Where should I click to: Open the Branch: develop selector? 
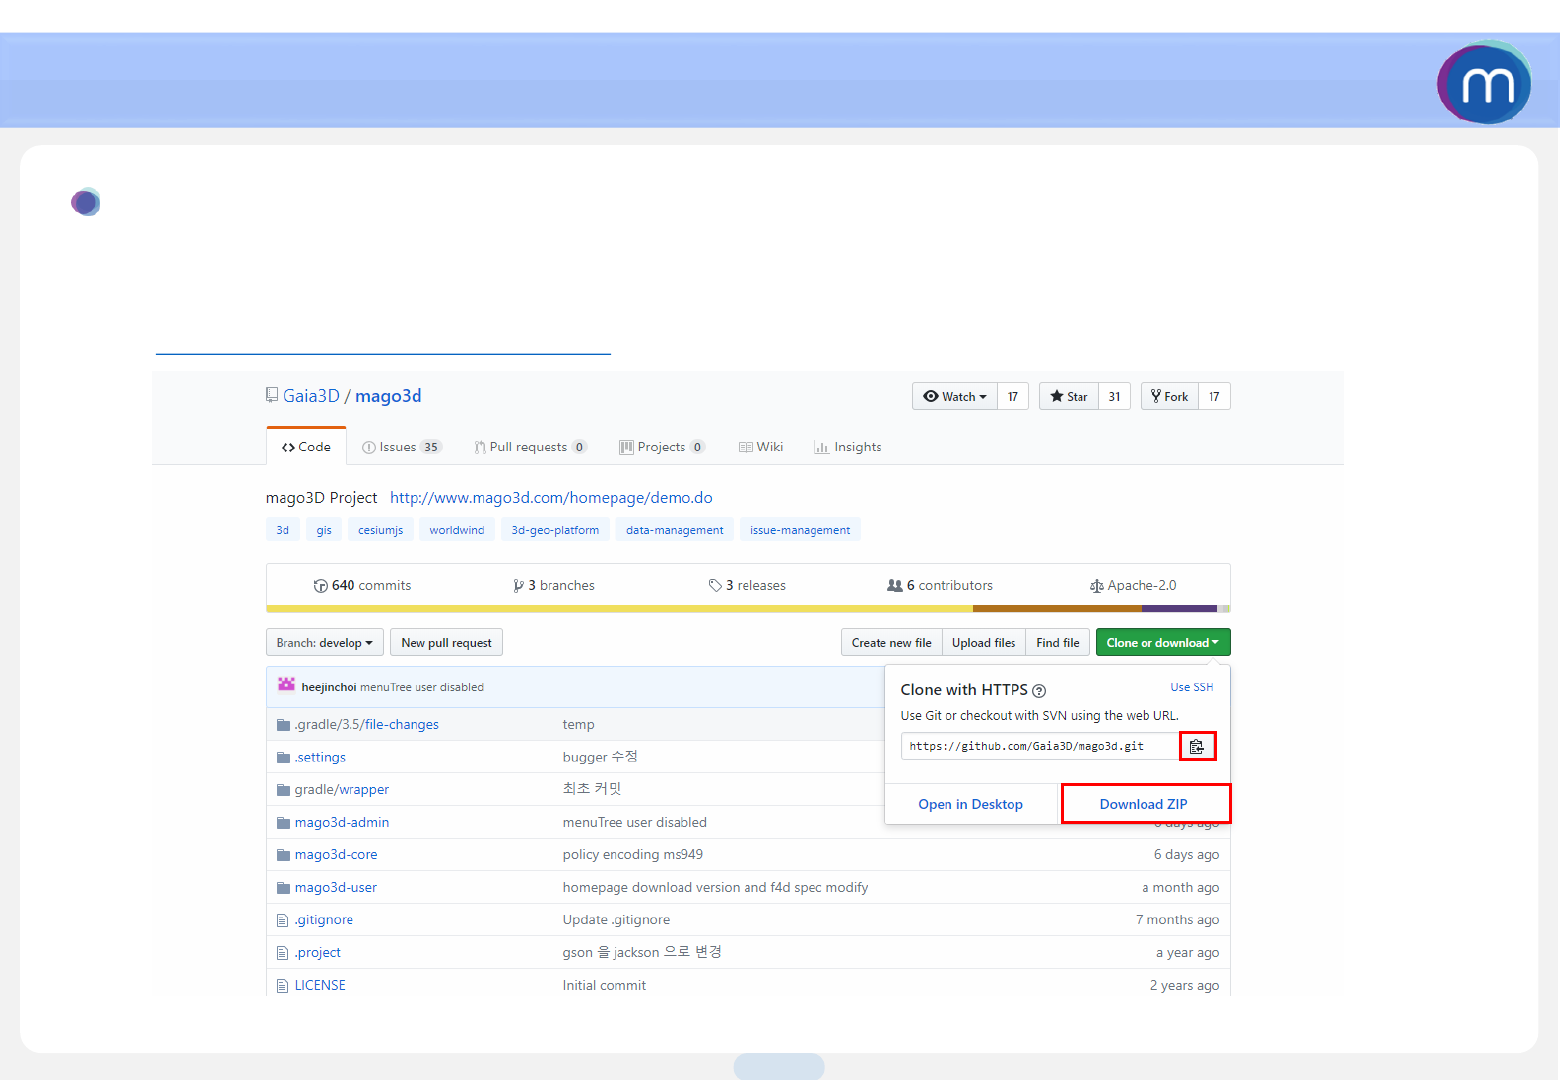pos(325,643)
